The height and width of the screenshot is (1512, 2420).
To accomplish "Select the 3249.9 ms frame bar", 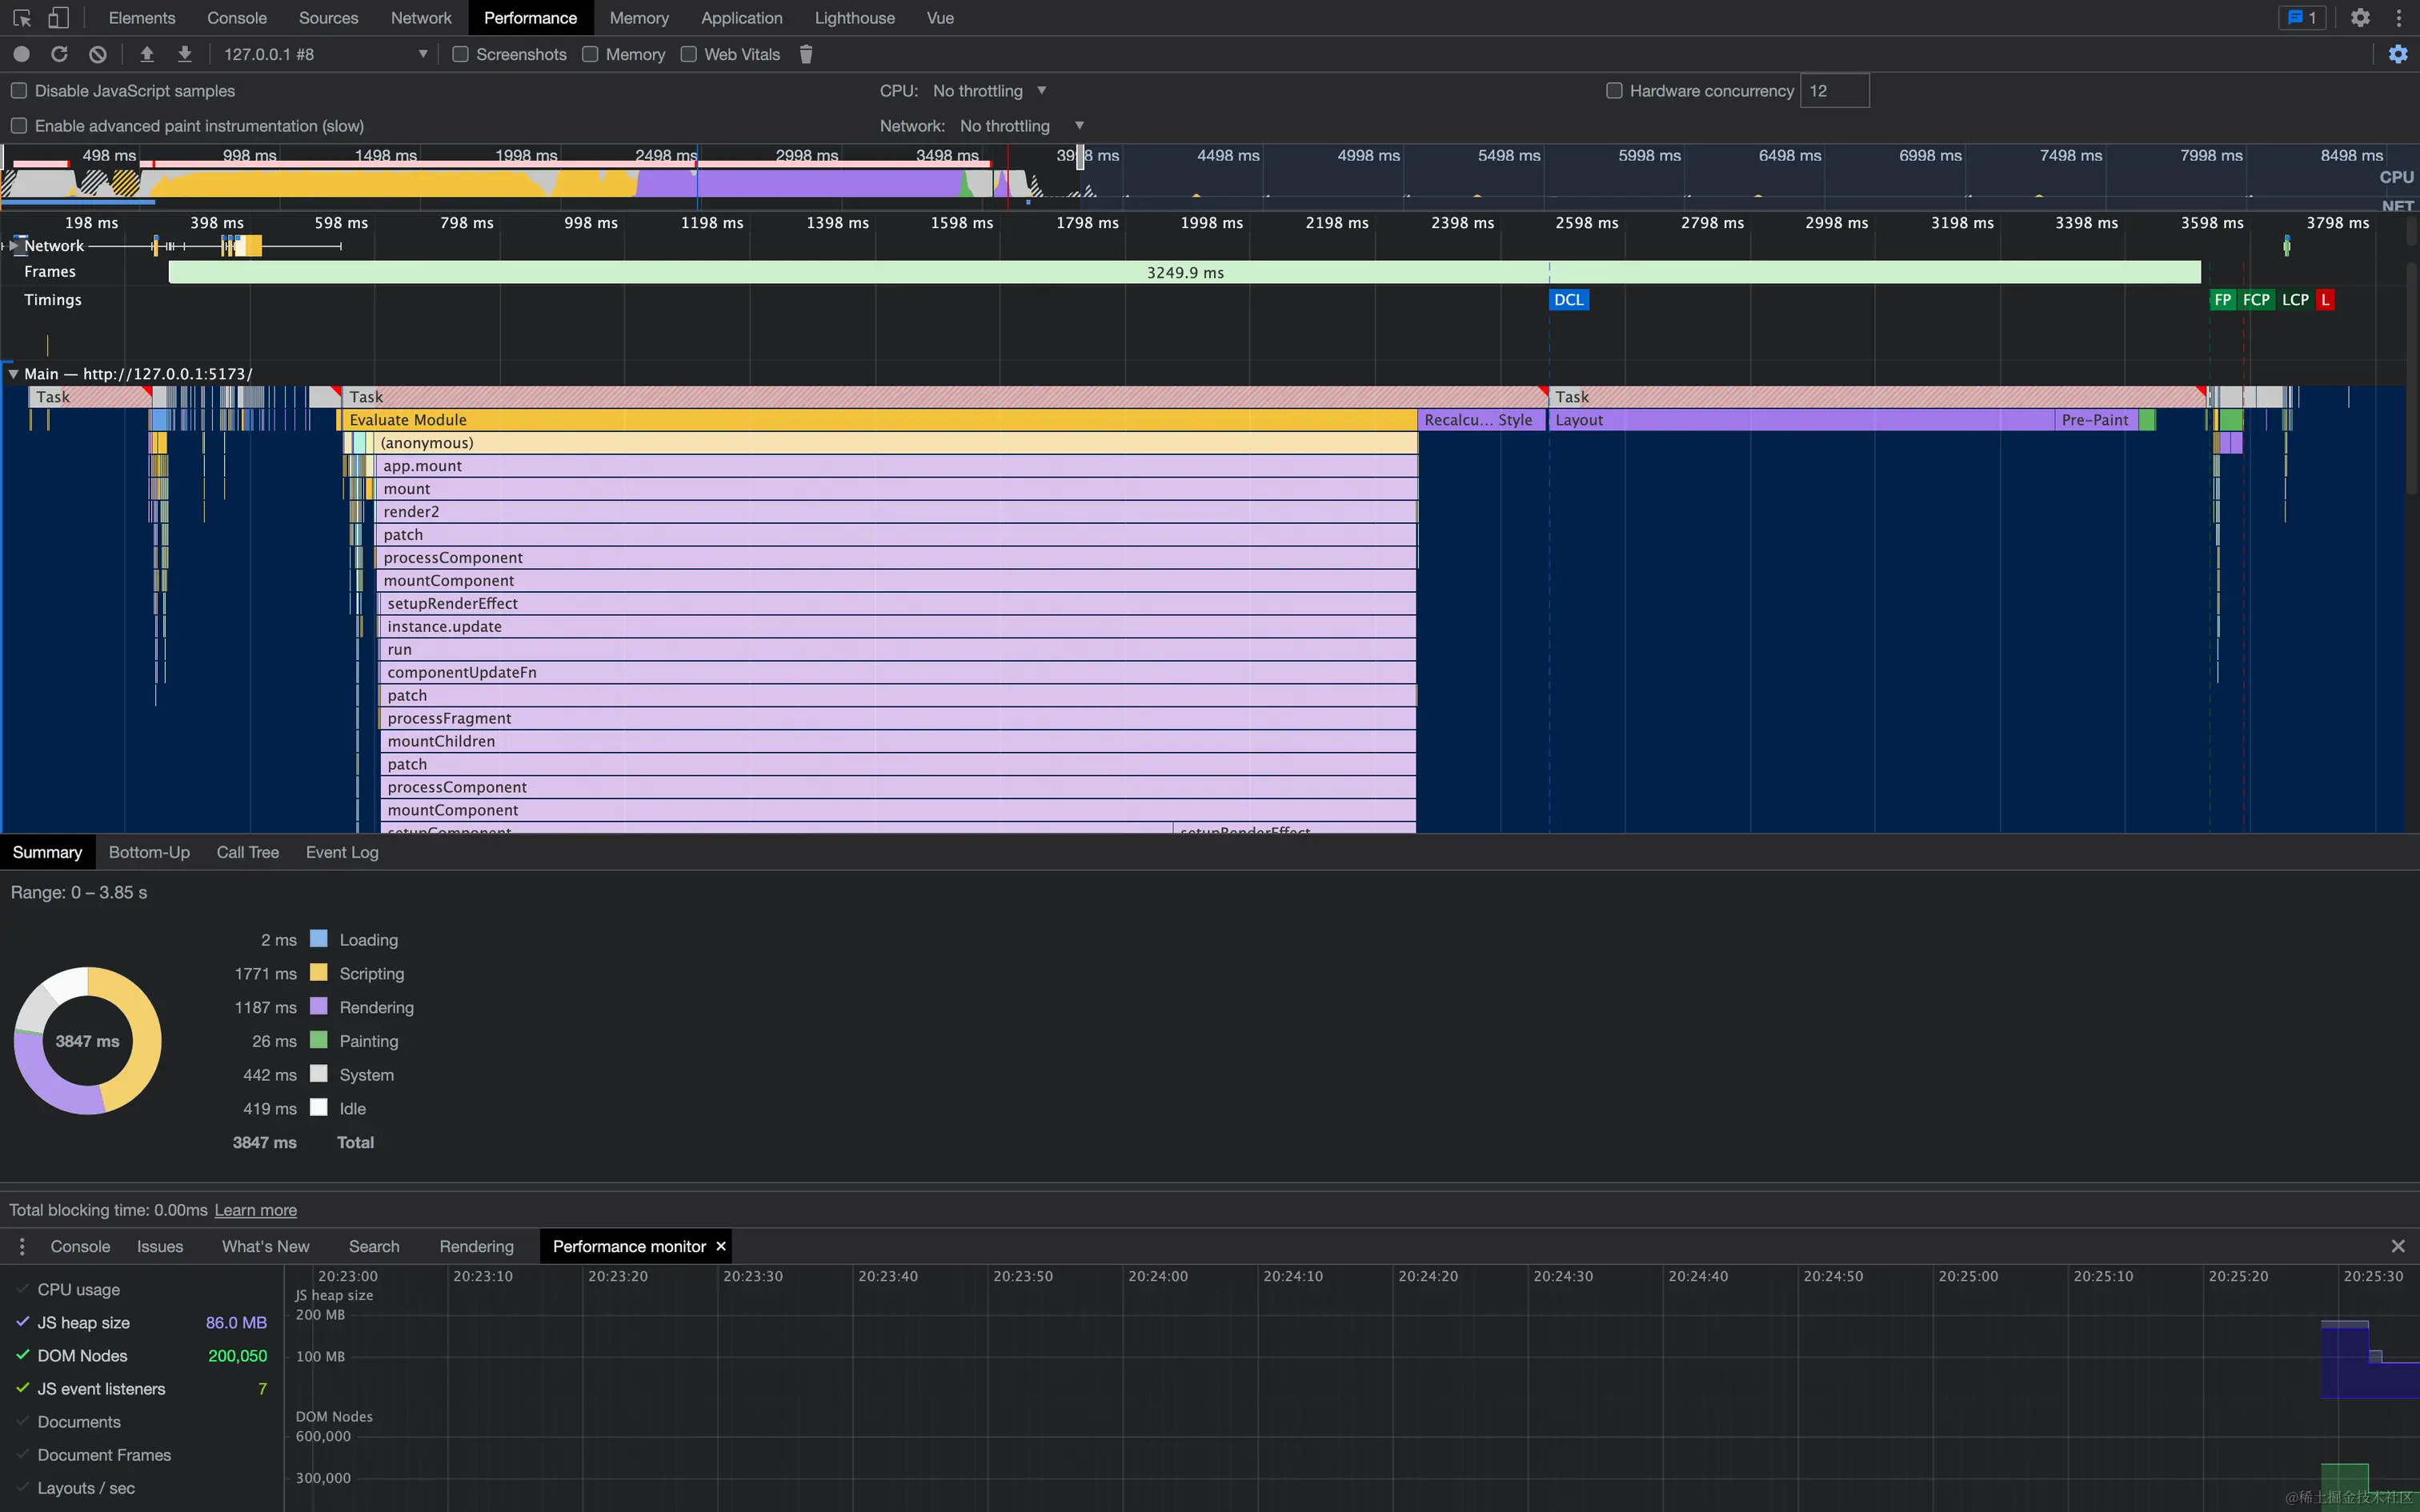I will [x=1185, y=272].
